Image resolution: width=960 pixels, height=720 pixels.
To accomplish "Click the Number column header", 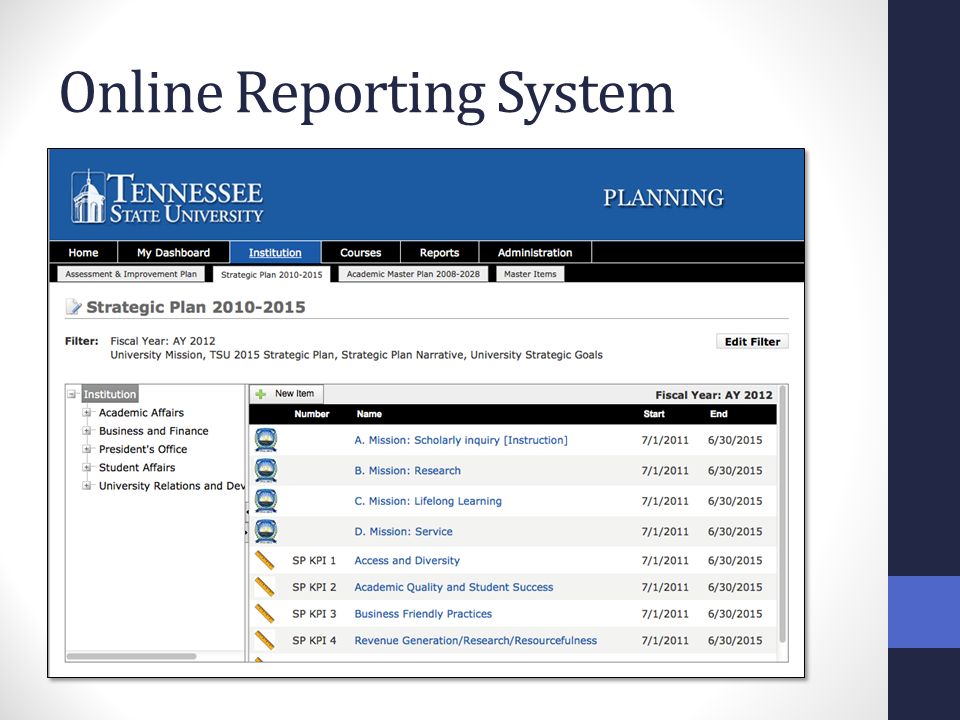I will pos(312,414).
